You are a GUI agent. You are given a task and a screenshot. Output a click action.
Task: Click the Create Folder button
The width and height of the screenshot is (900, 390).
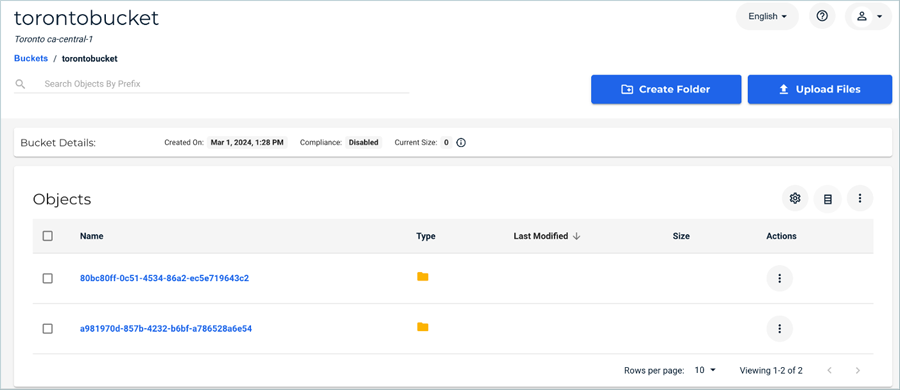pos(666,90)
